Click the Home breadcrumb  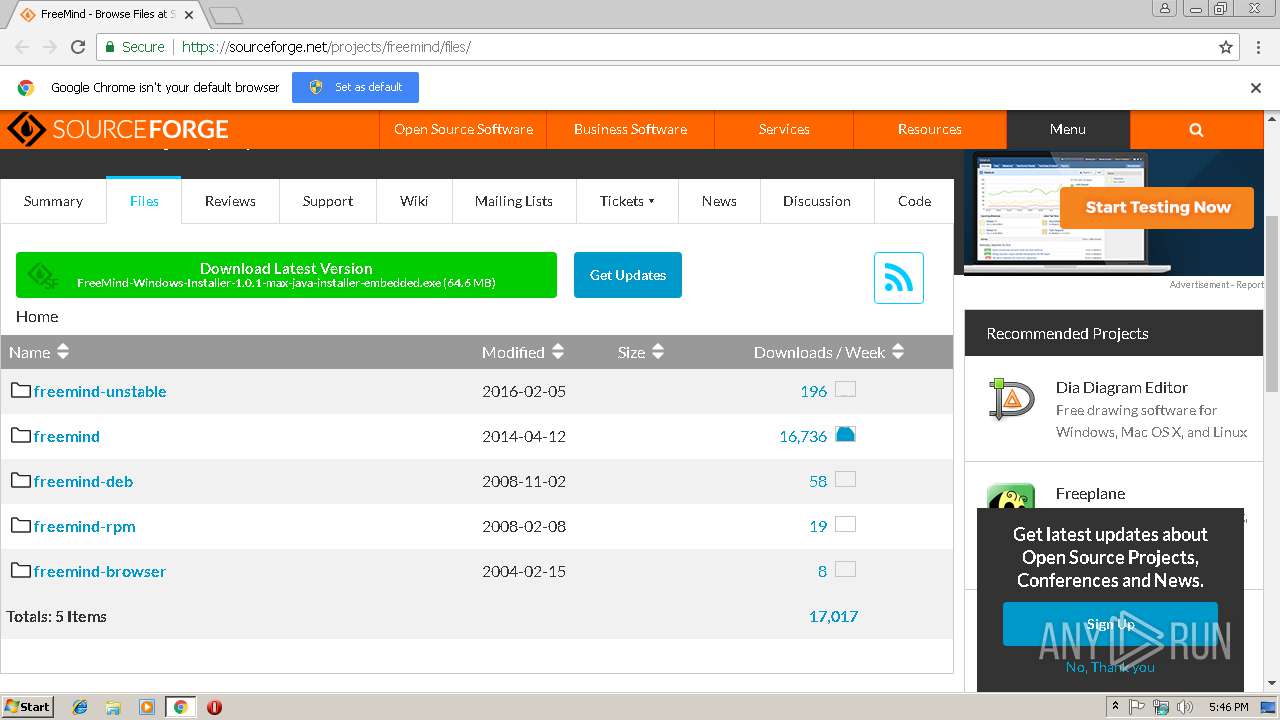pos(37,316)
